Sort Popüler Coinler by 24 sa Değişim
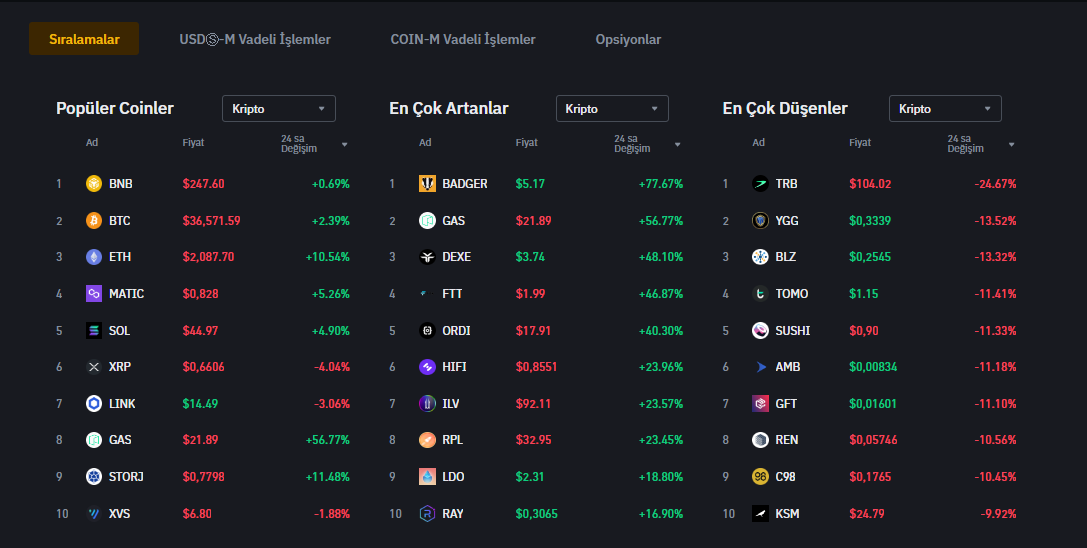This screenshot has width=1087, height=548. 314,144
